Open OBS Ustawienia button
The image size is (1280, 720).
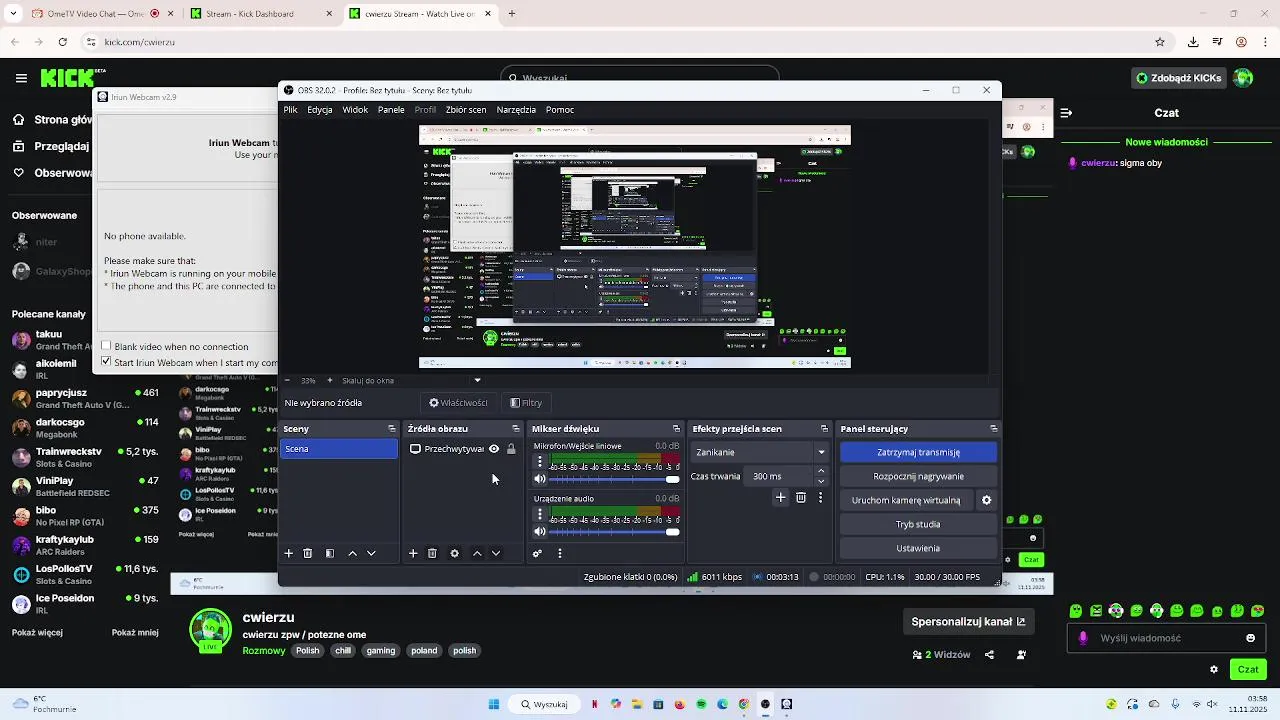(x=918, y=548)
